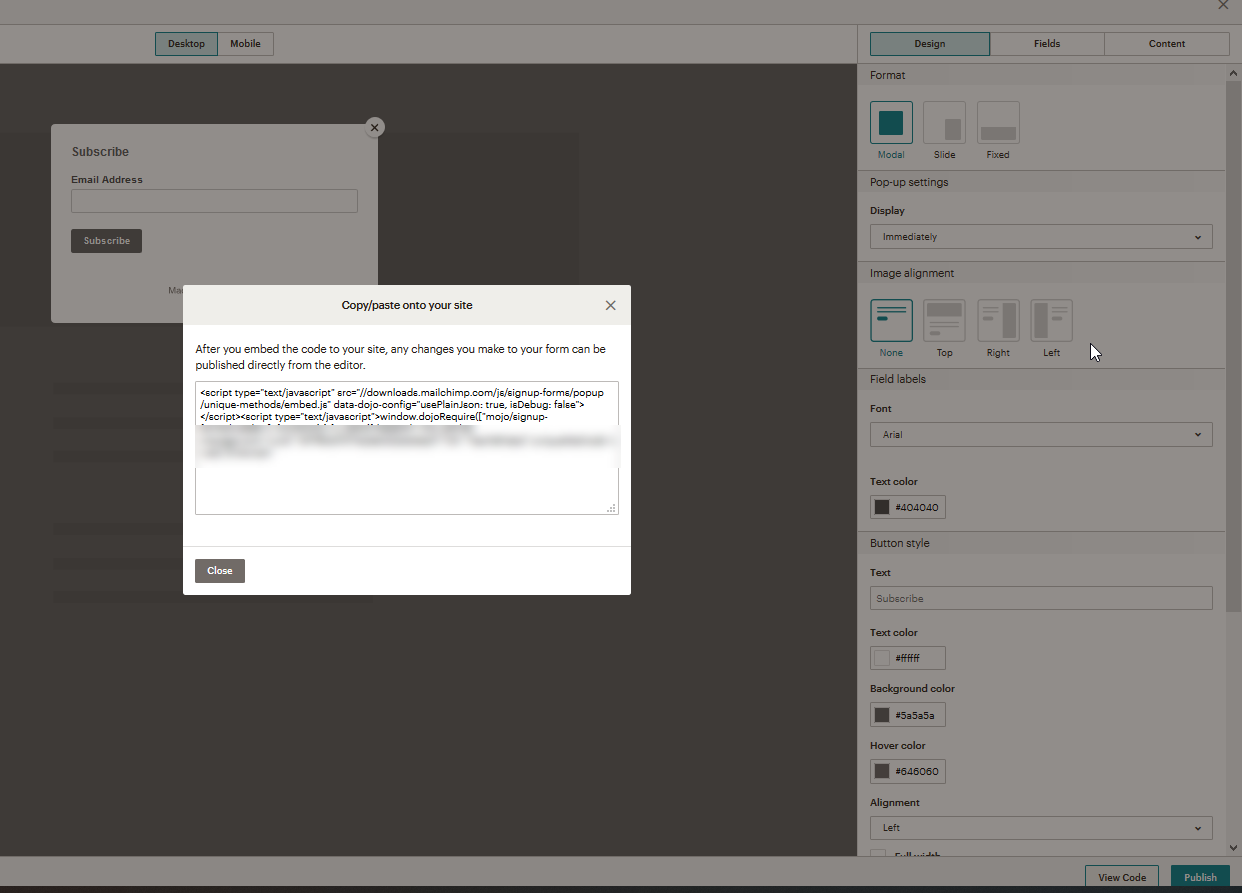Click the embed code text area
1242x893 pixels.
407,448
